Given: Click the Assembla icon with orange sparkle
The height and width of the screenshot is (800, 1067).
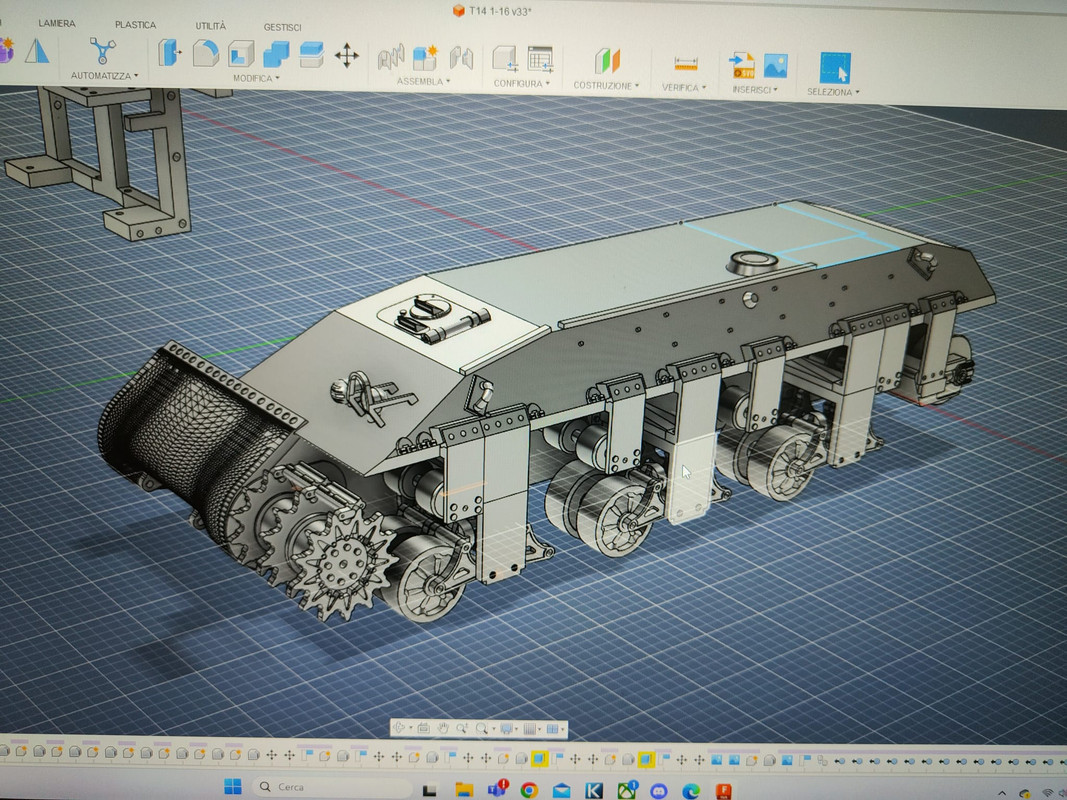Looking at the screenshot, I should click(x=425, y=59).
